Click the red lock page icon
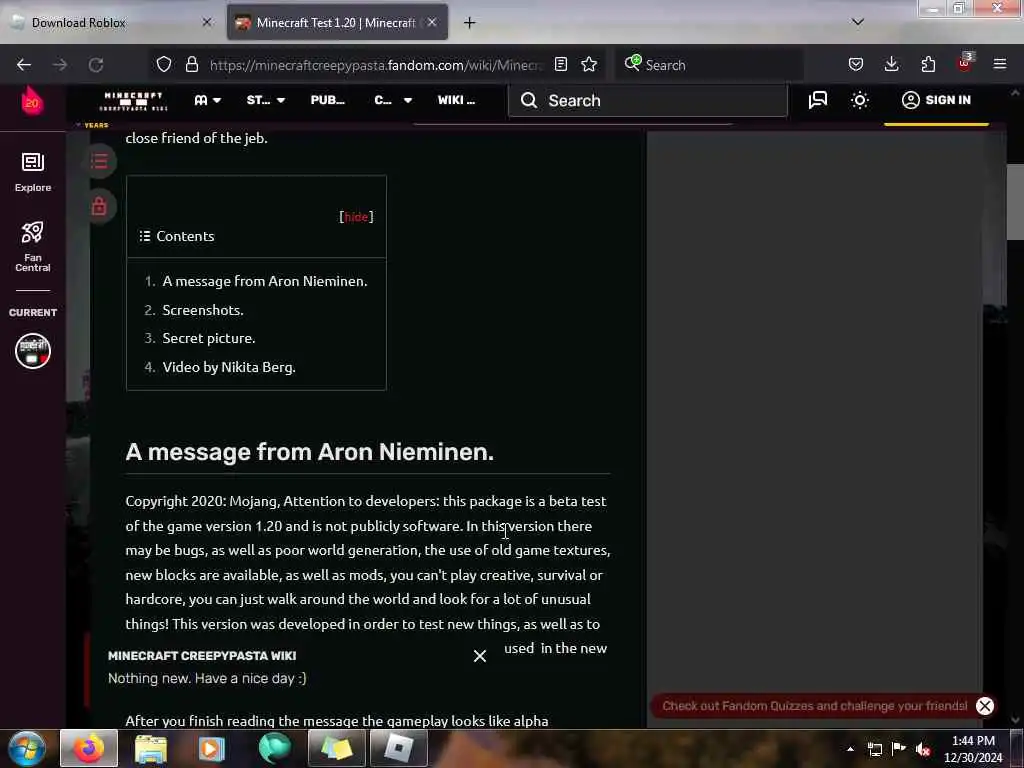 99,206
